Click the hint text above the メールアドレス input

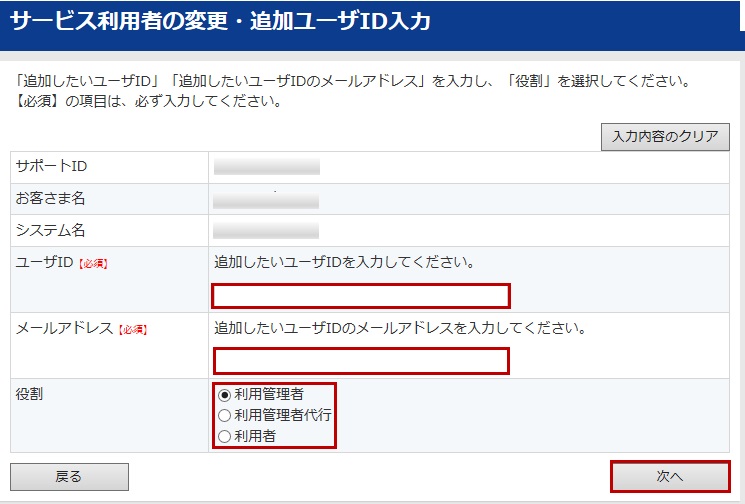tap(400, 328)
